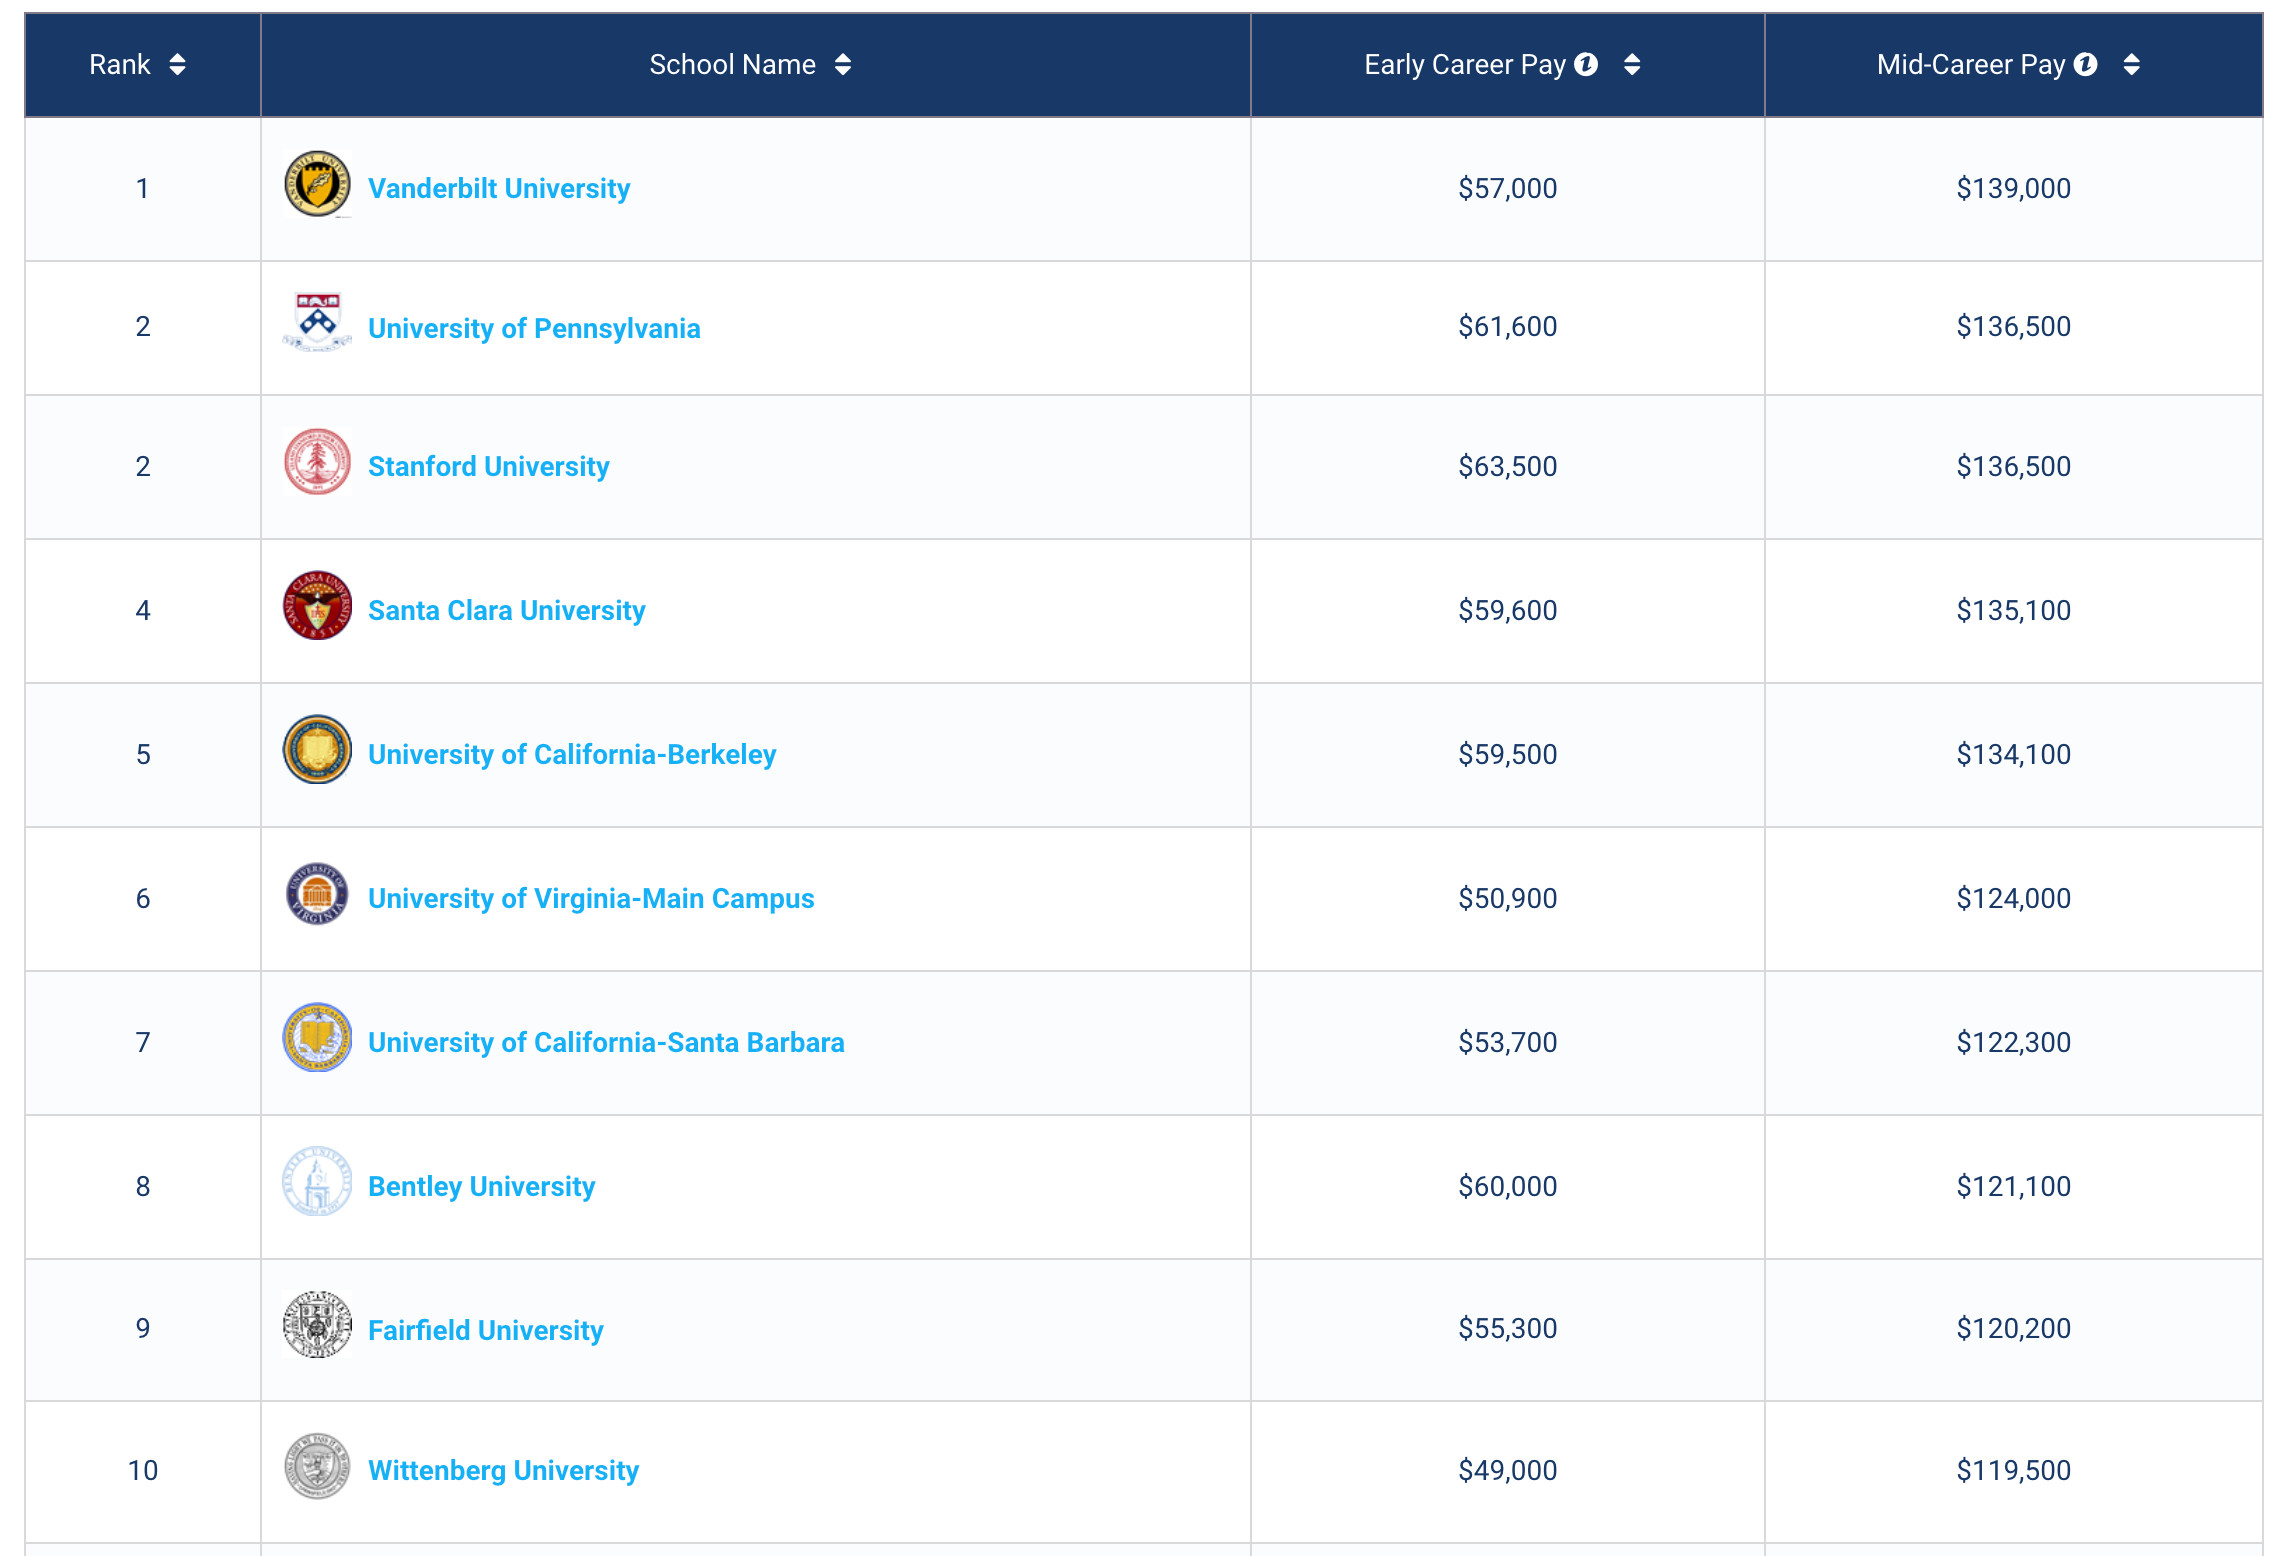Show Mid-Career Pay info tooltip icon
Image resolution: width=2288 pixels, height=1556 pixels.
click(x=2085, y=64)
